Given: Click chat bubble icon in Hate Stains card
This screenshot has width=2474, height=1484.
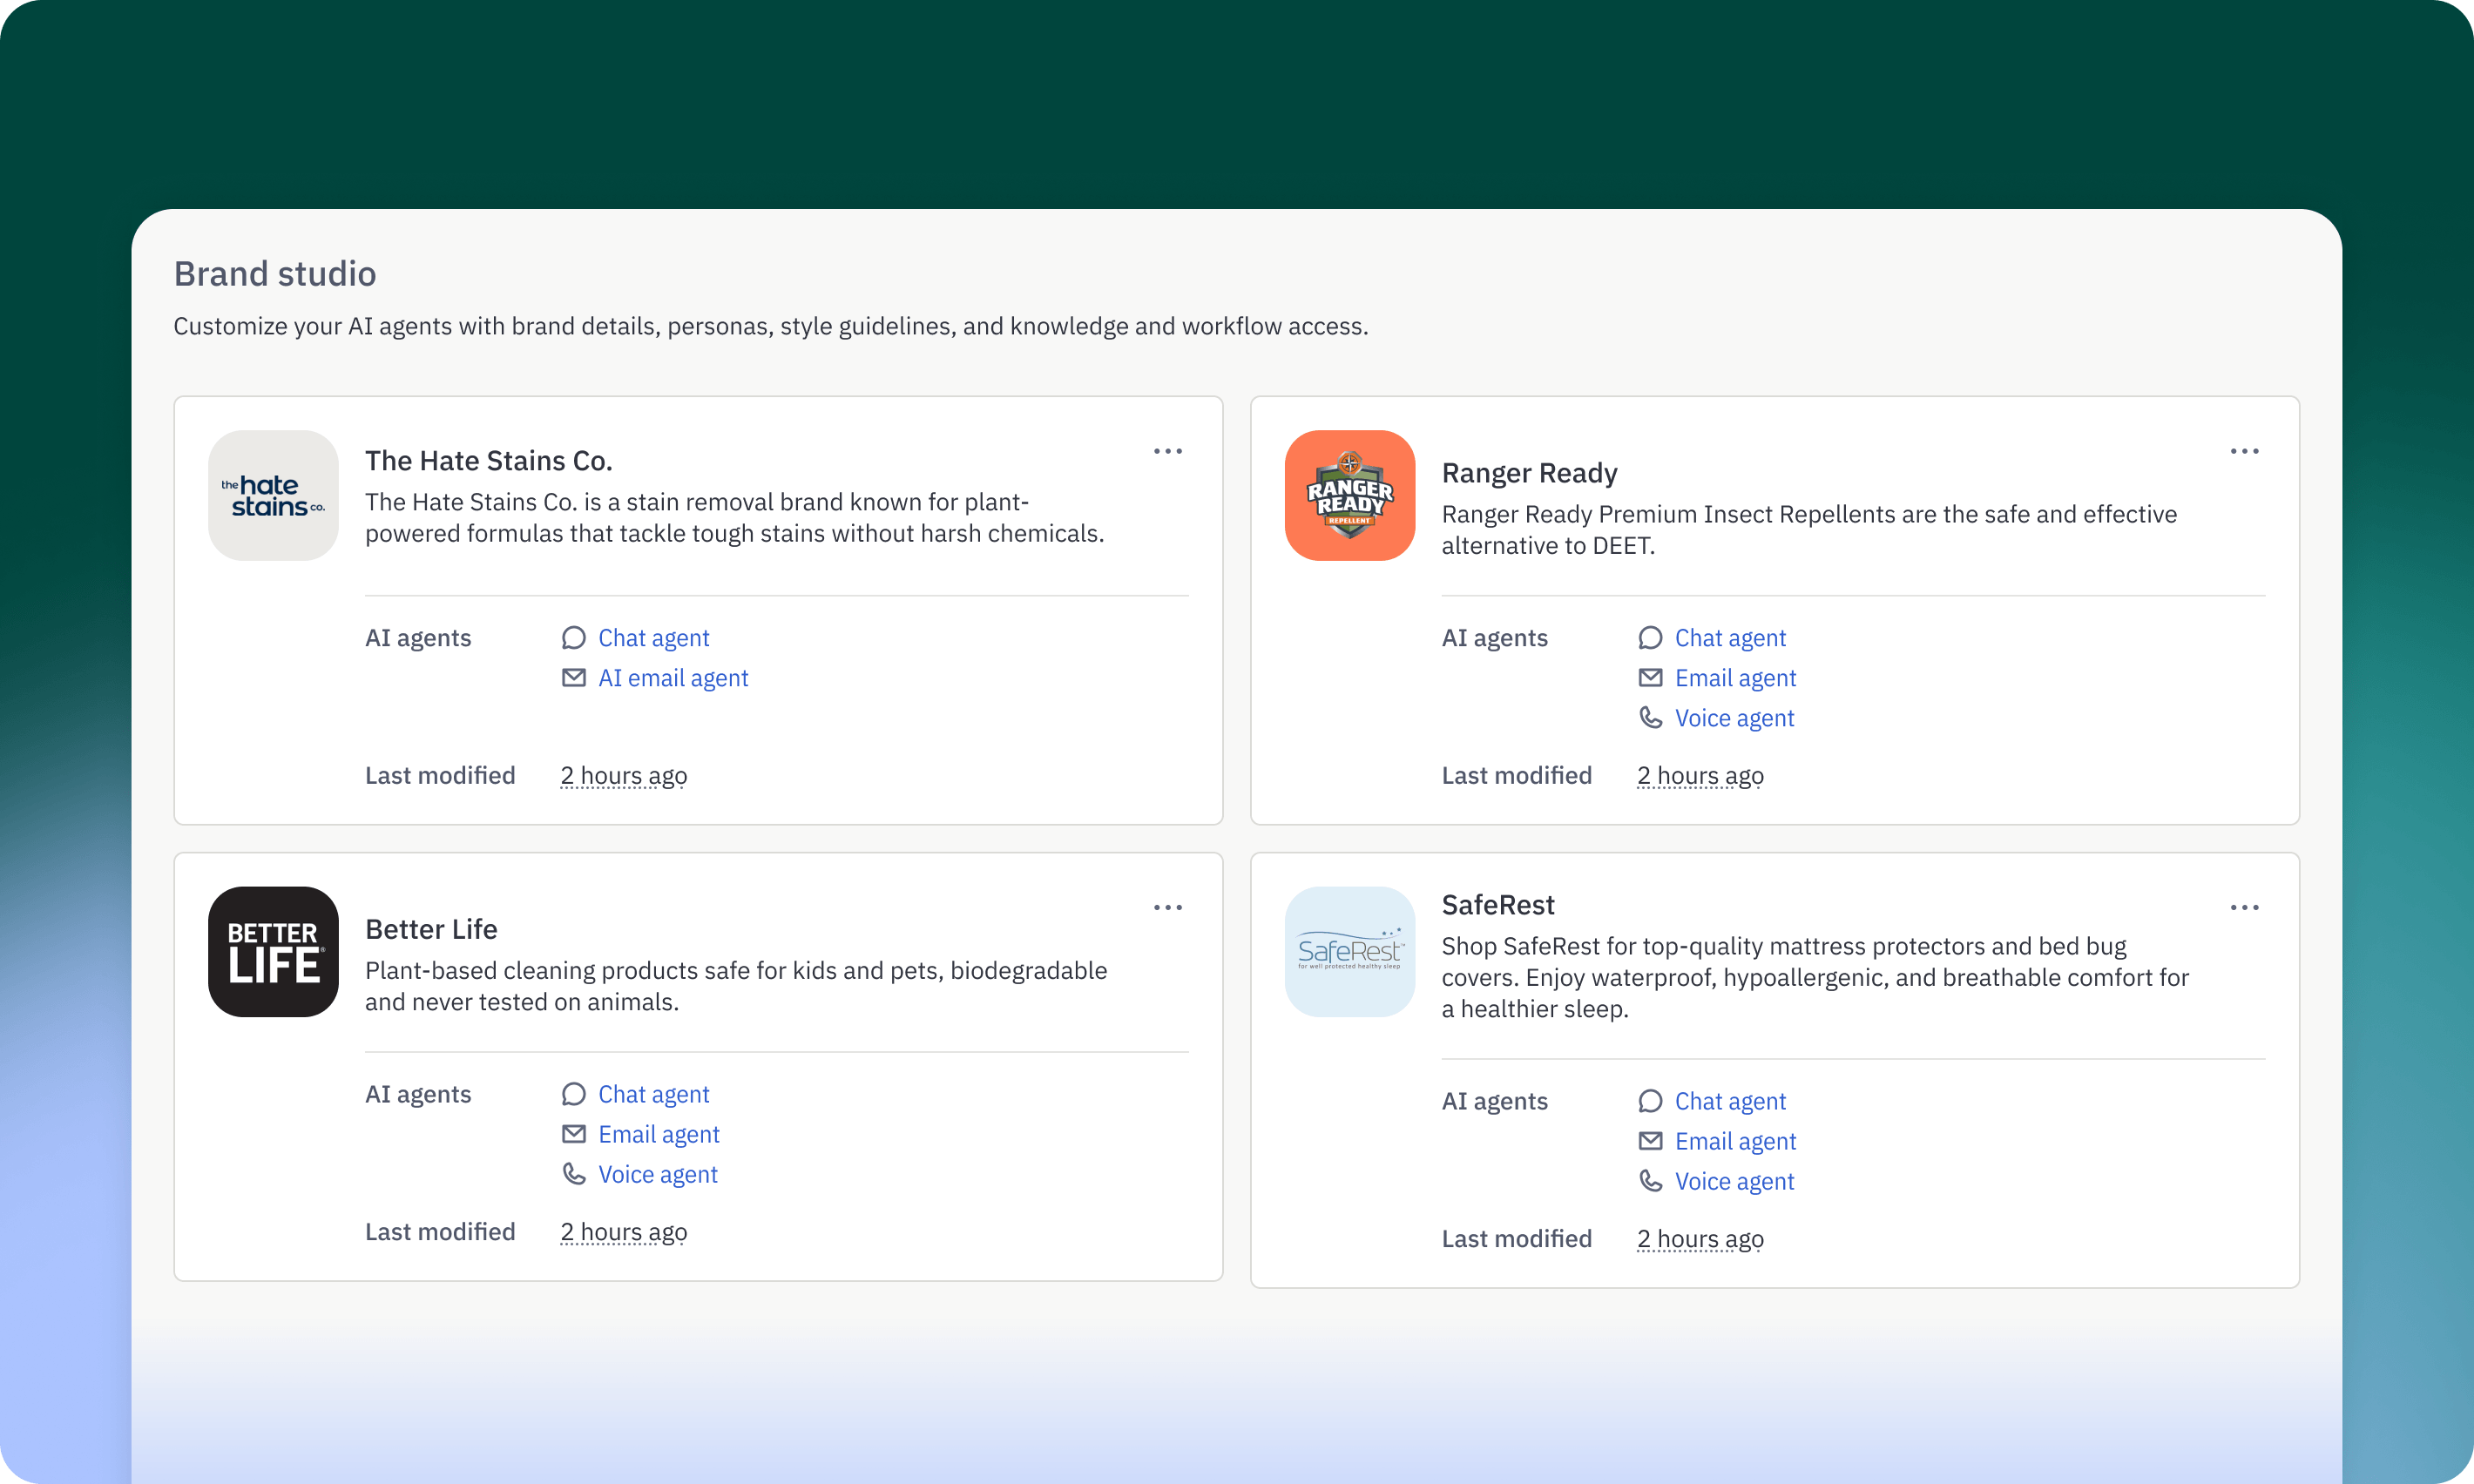Looking at the screenshot, I should tap(573, 638).
